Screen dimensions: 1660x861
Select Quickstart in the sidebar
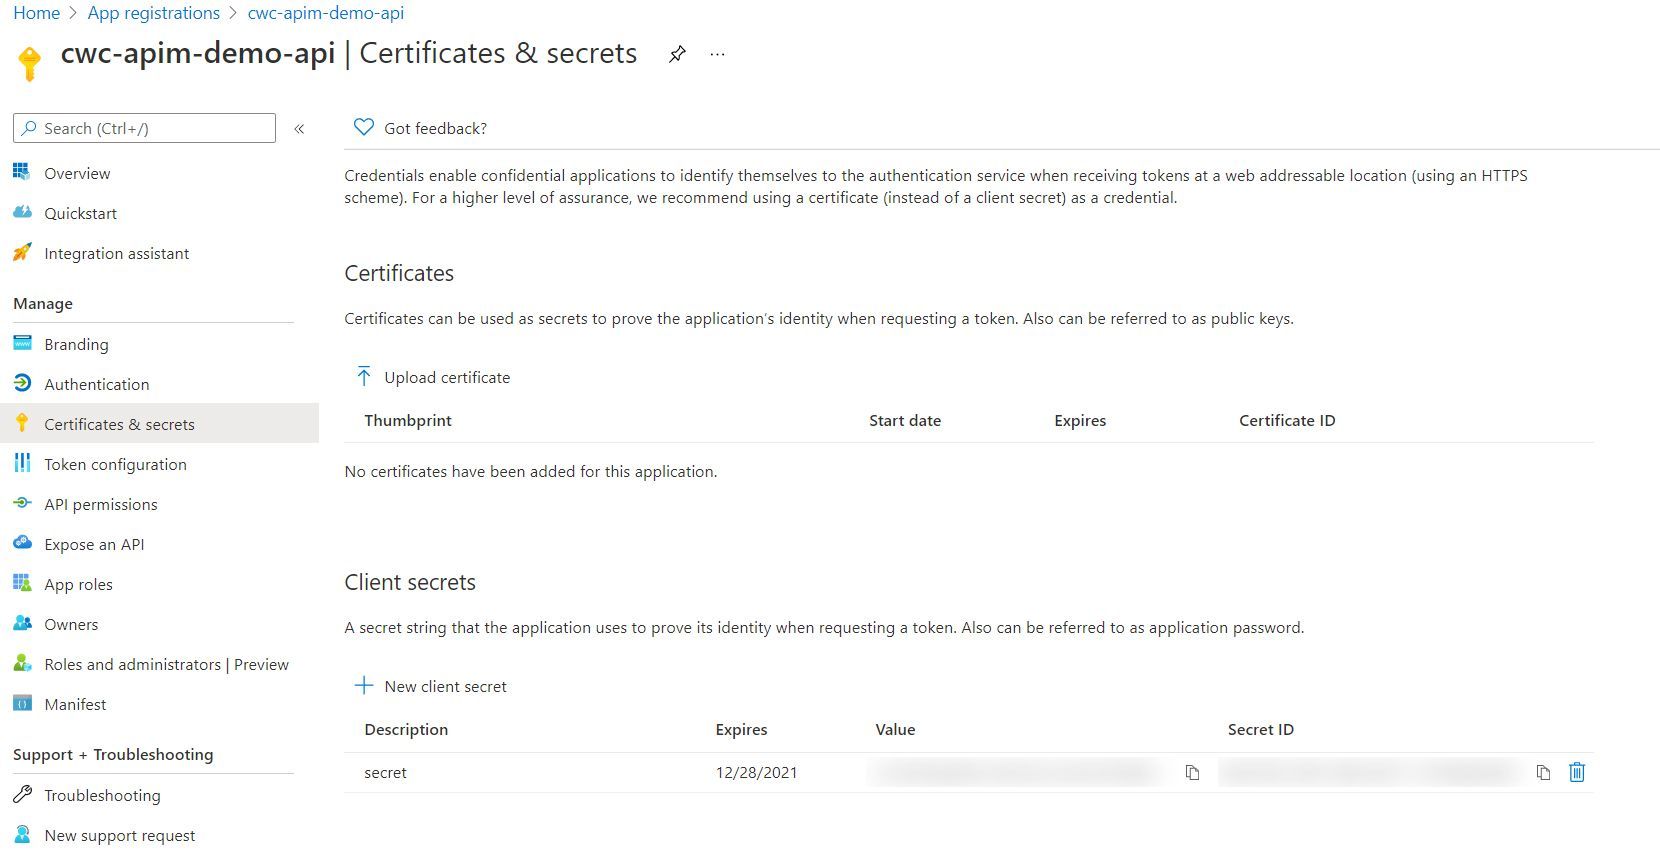(x=80, y=213)
